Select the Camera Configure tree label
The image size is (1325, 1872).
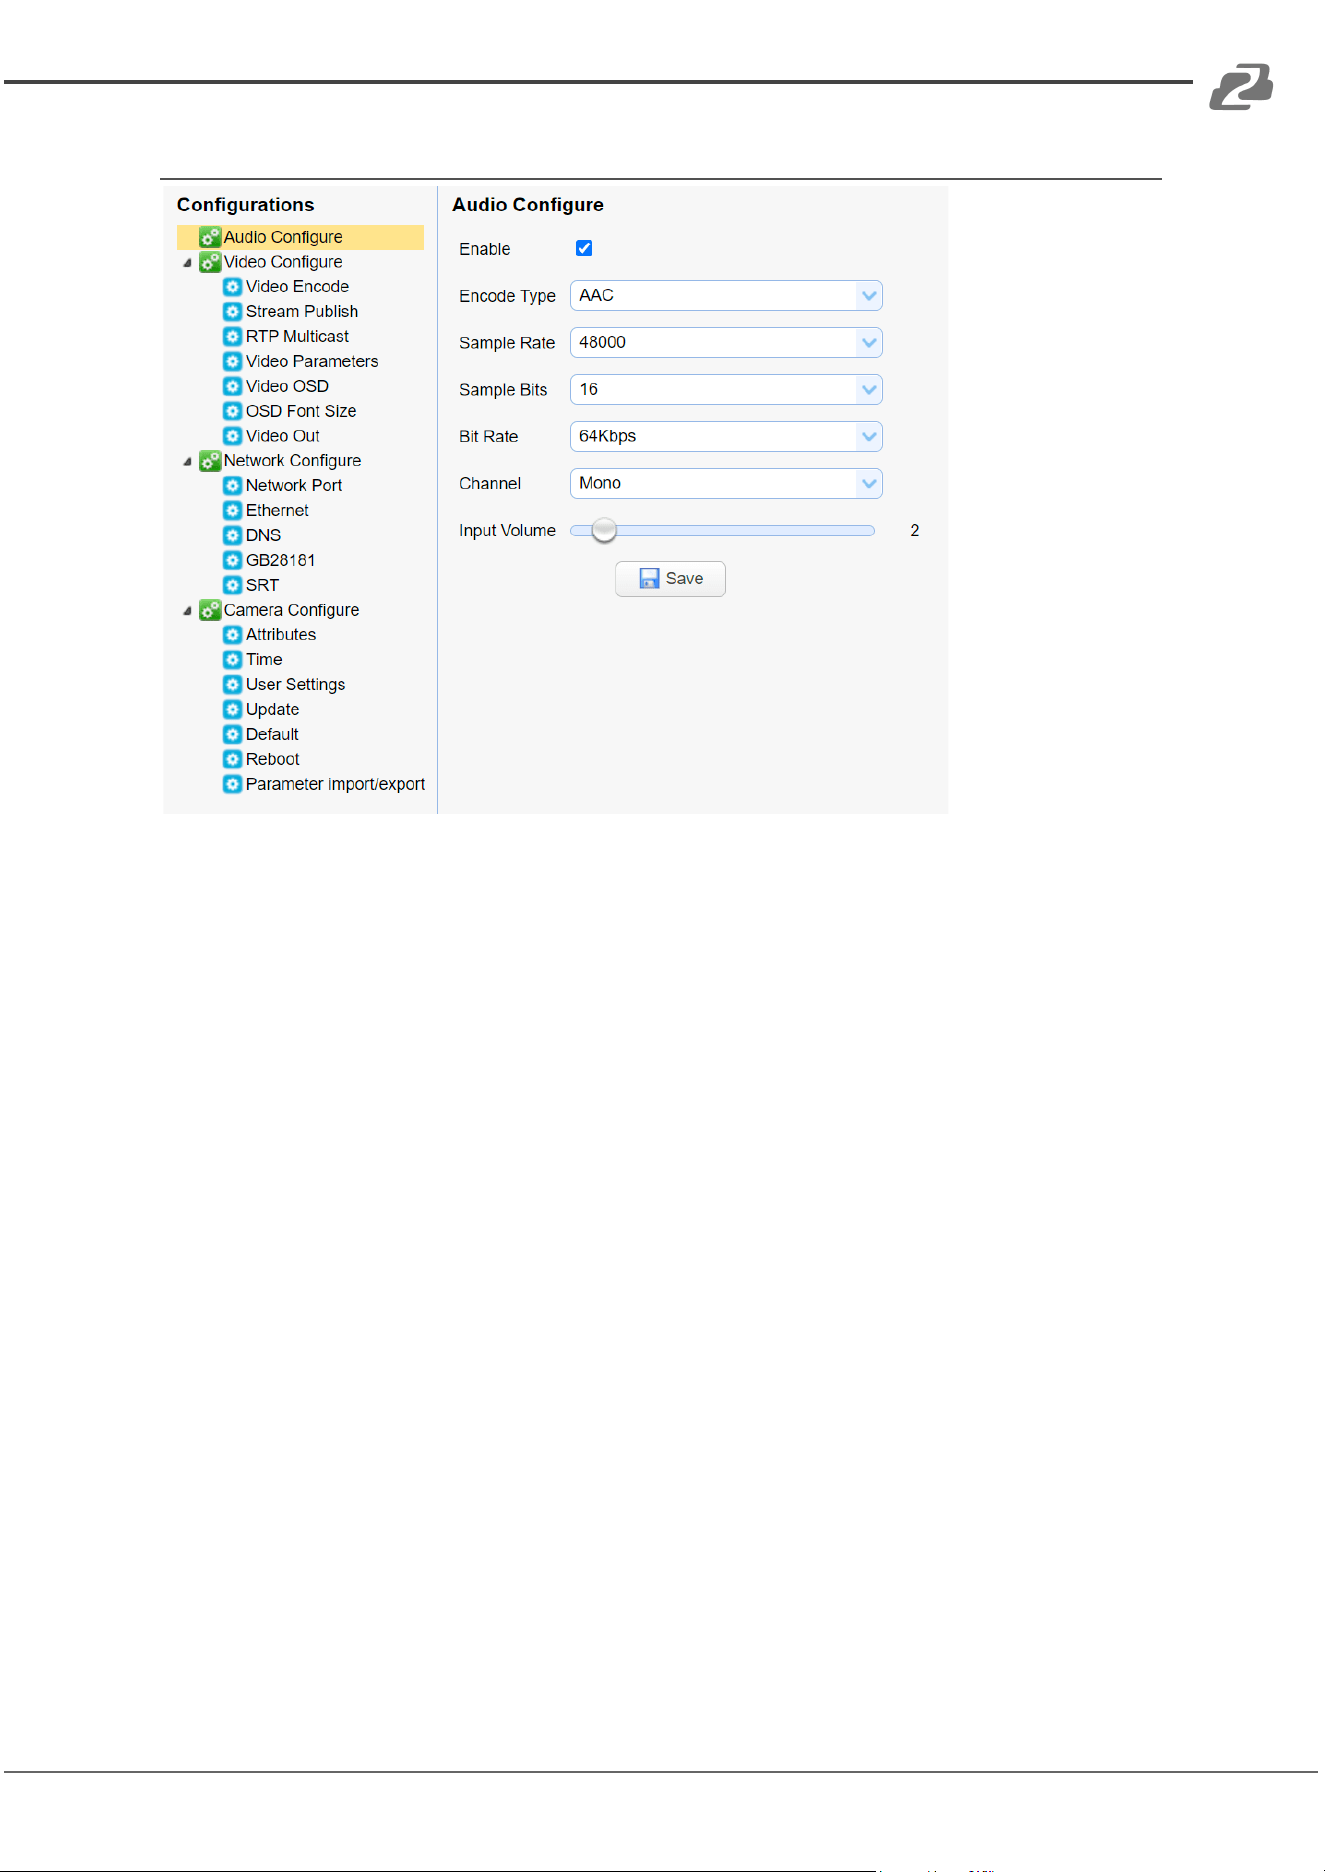(x=291, y=610)
